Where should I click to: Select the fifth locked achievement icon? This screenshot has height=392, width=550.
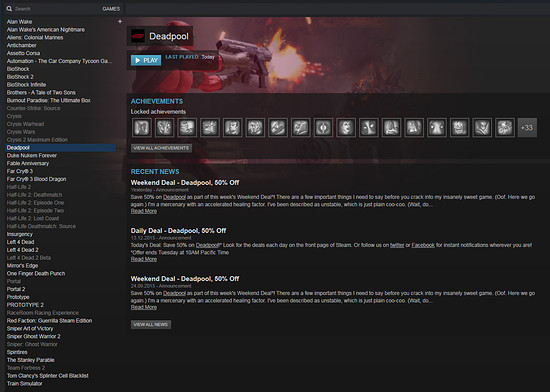click(x=232, y=127)
